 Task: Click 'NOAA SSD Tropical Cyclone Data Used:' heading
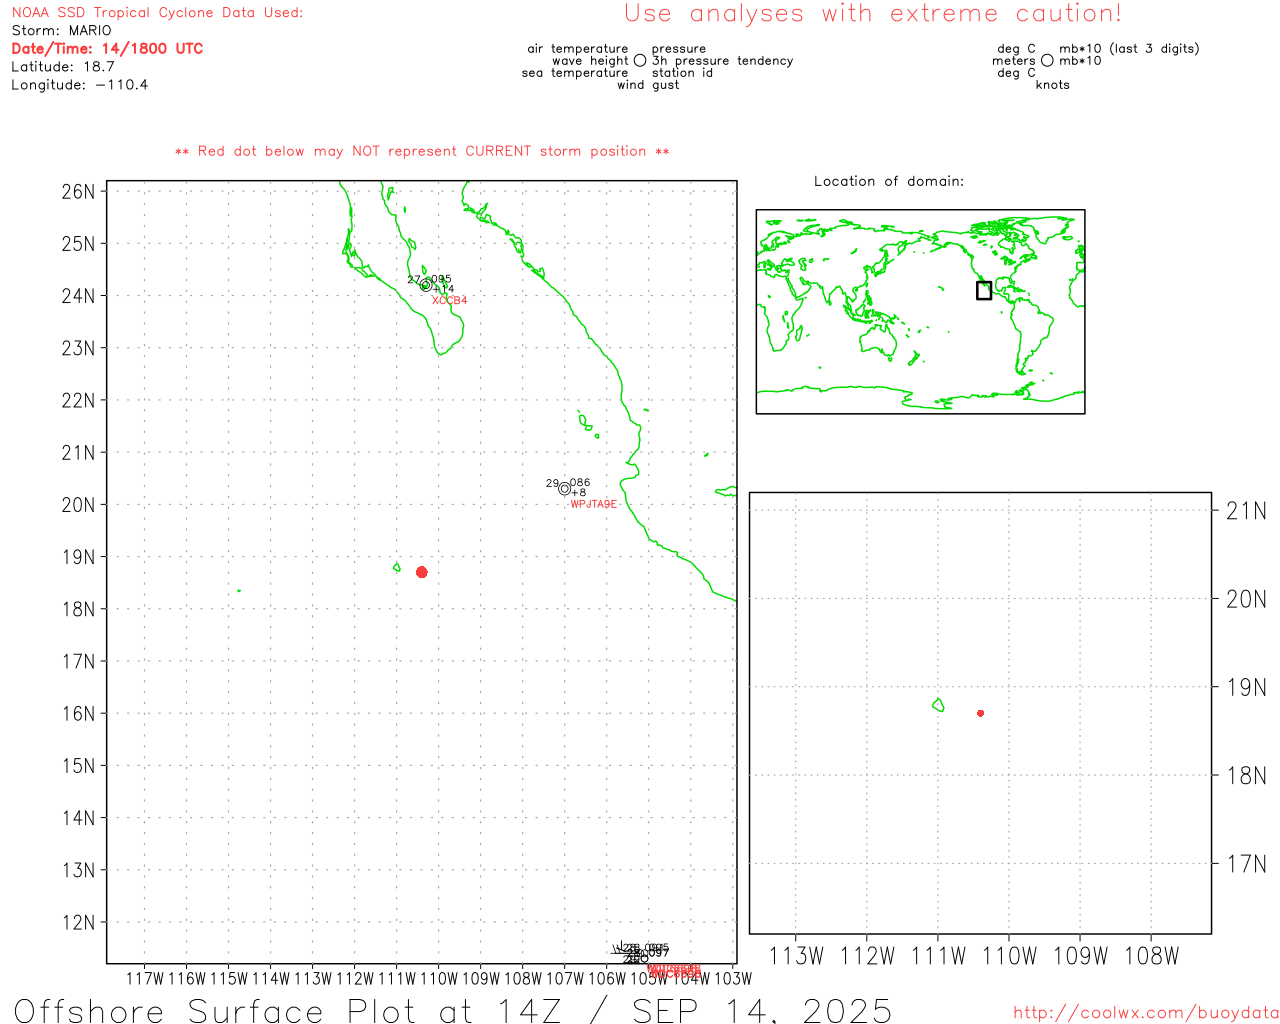(x=157, y=13)
